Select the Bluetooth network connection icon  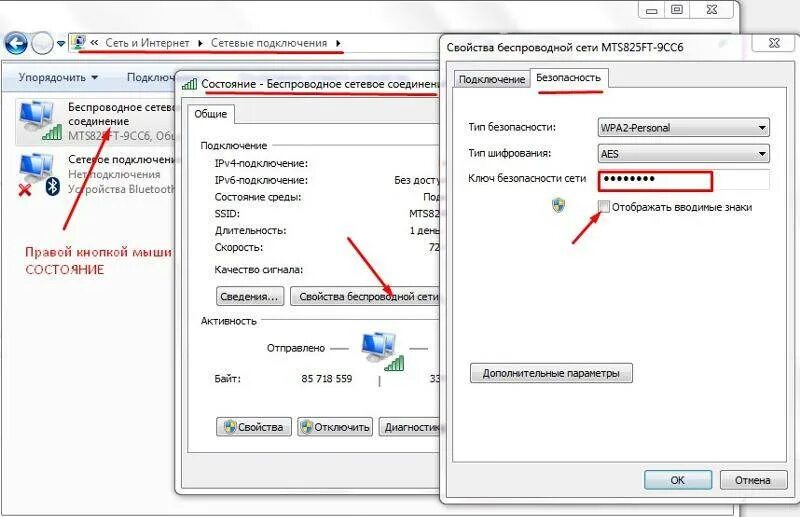pyautogui.click(x=39, y=175)
